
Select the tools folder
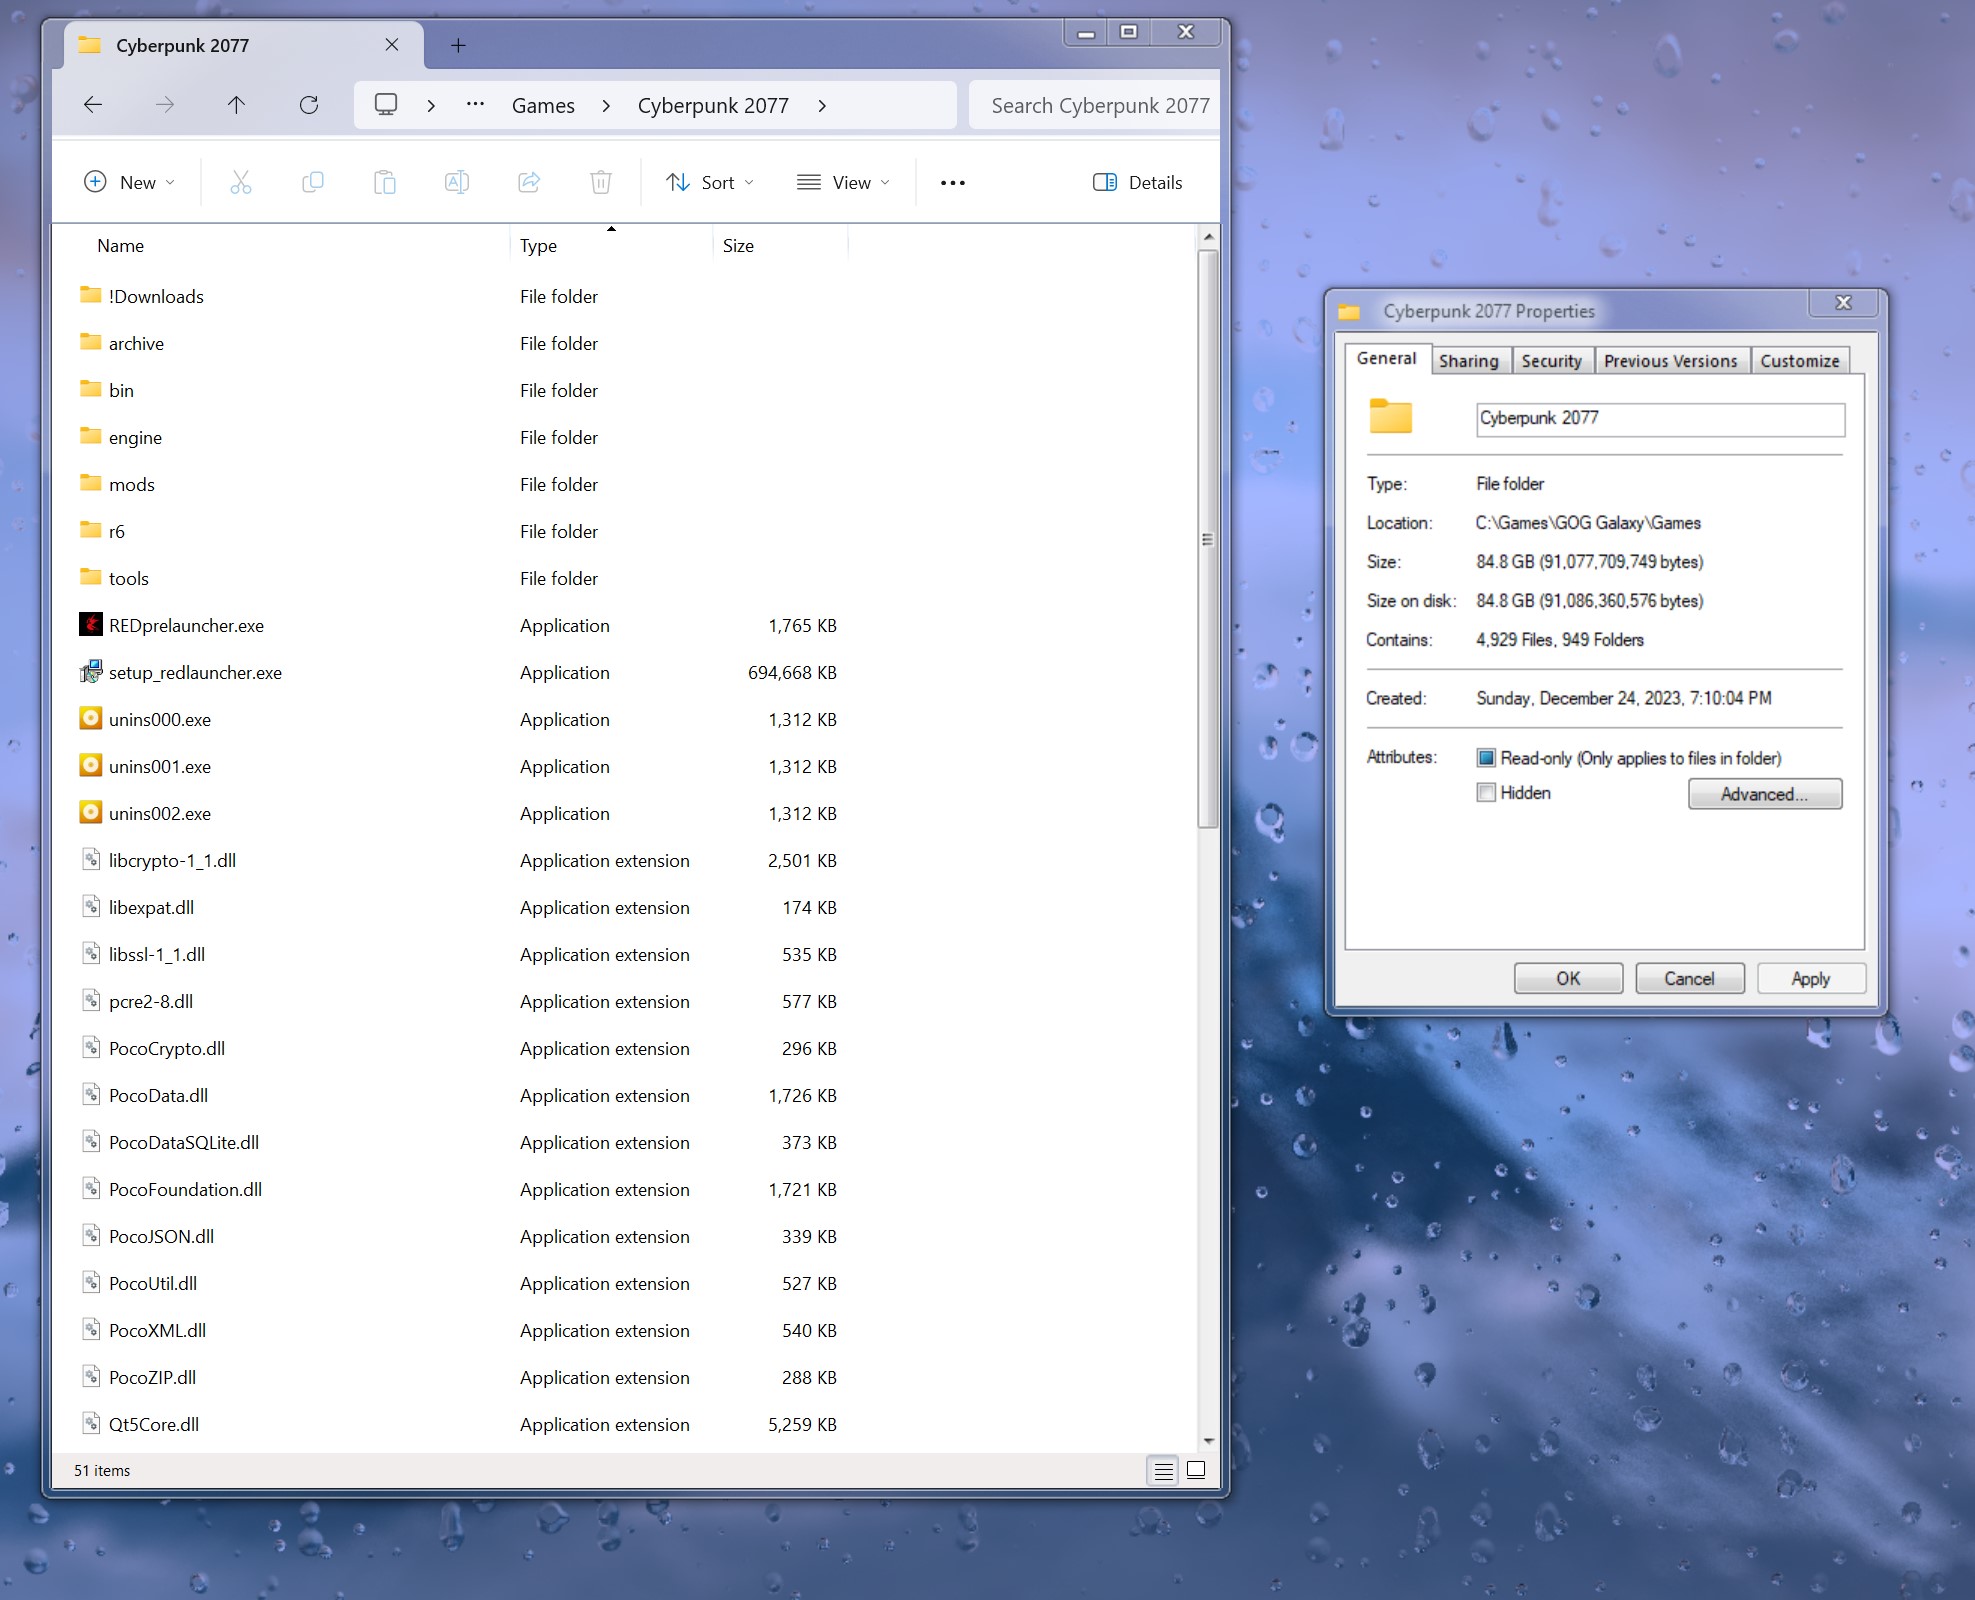tap(128, 578)
